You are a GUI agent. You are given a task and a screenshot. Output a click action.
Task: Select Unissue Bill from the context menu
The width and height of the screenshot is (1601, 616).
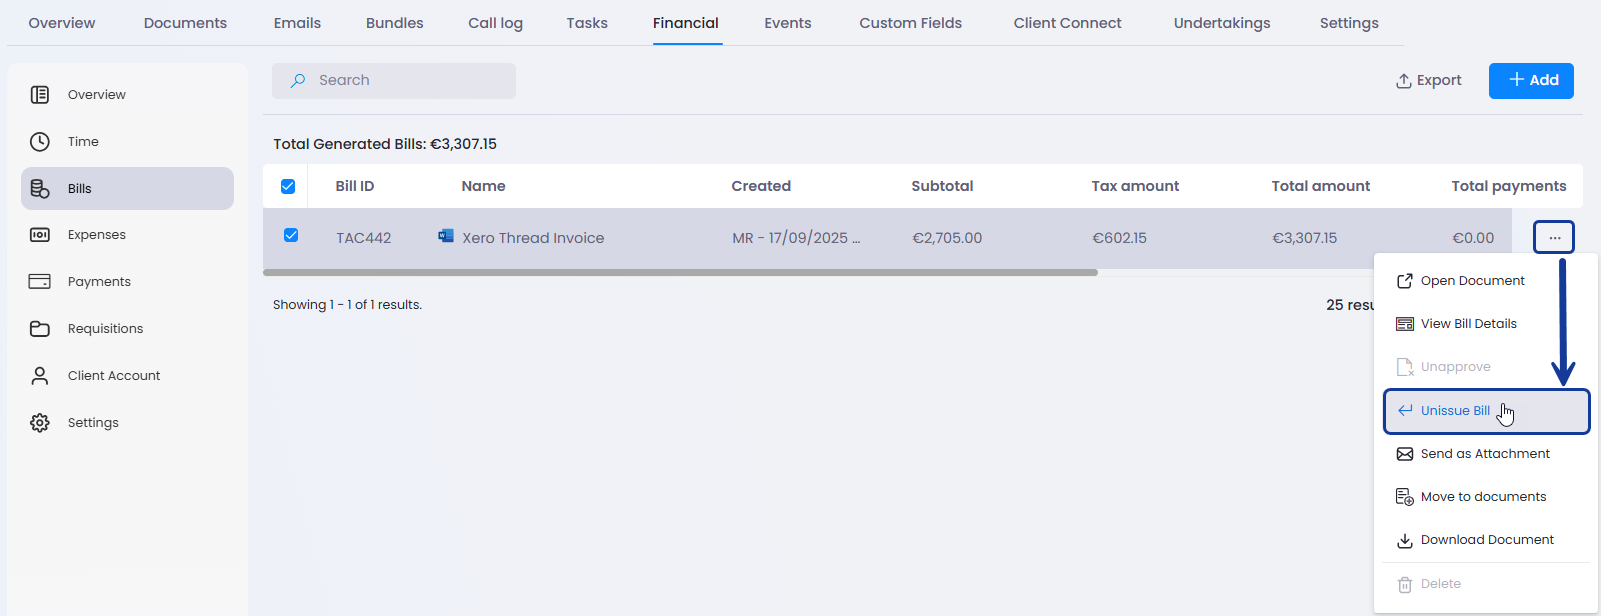[x=1455, y=411]
